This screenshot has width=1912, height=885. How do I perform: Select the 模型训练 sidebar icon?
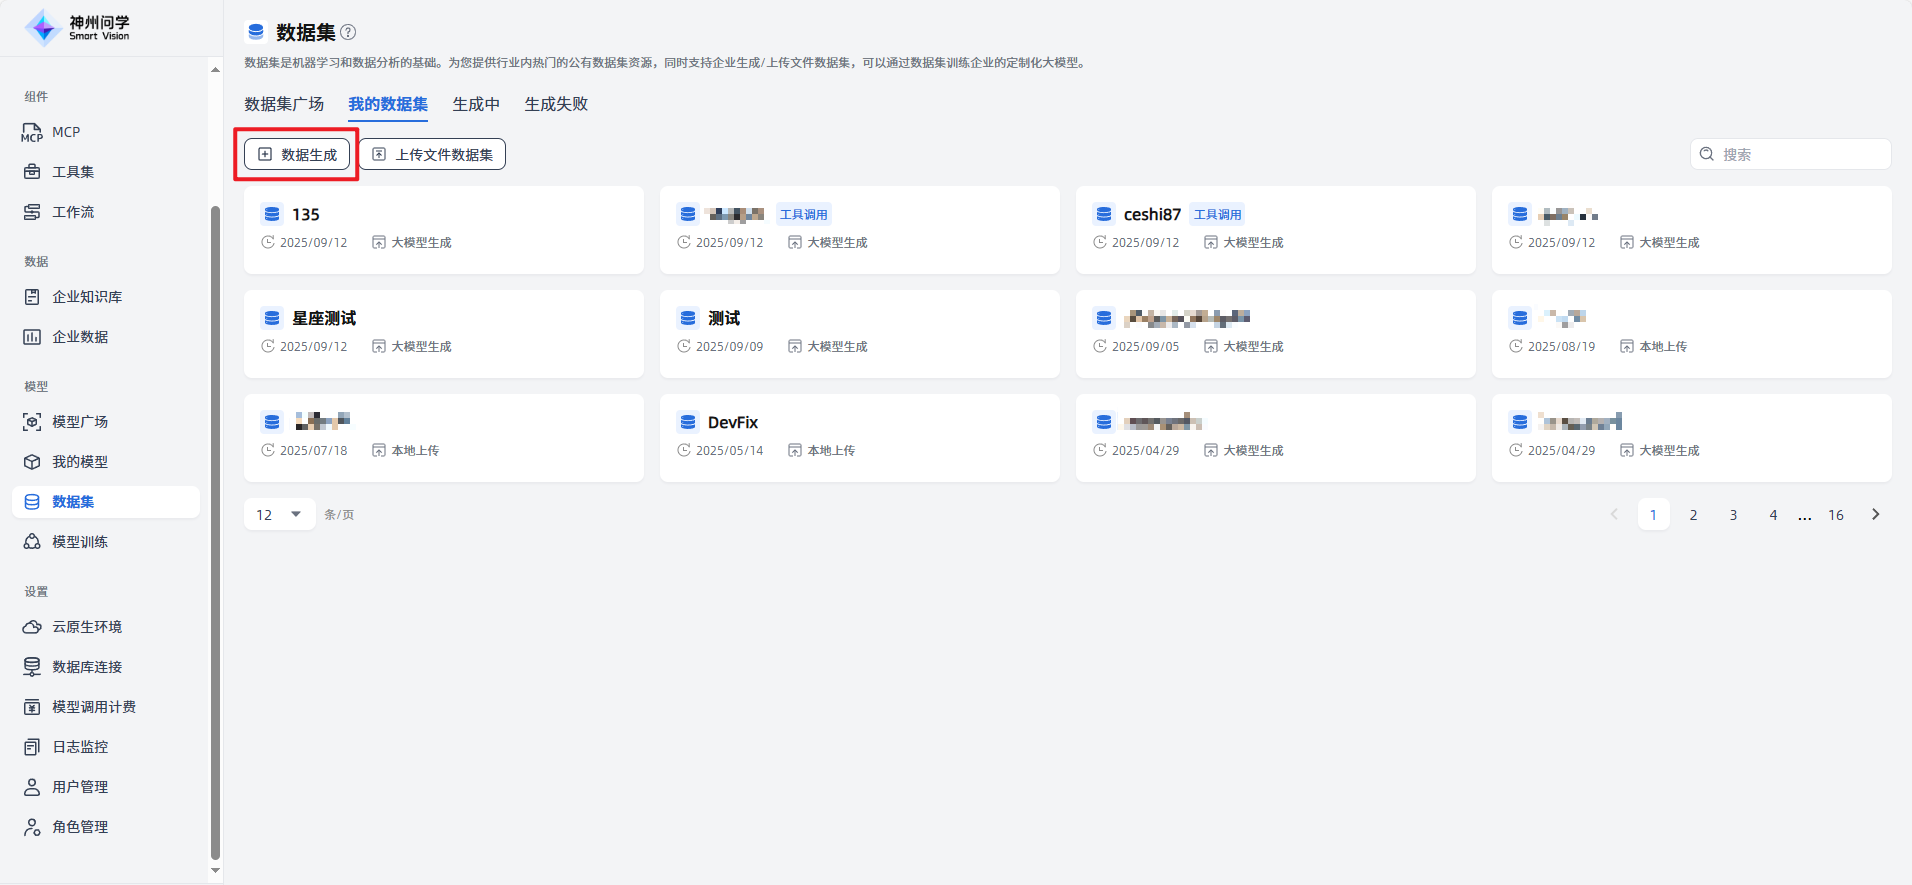tap(32, 542)
